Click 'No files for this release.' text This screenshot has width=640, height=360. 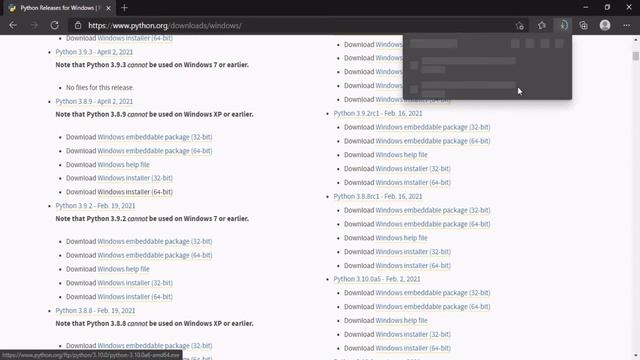100,87
